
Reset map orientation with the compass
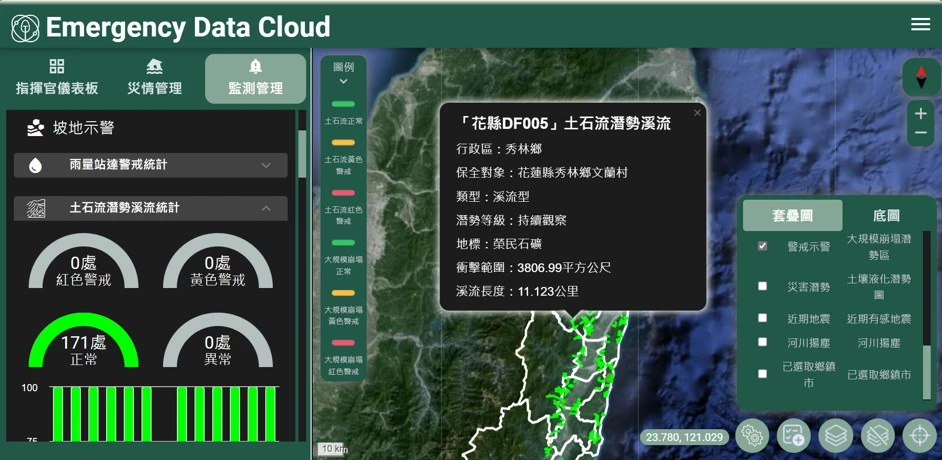(x=921, y=78)
